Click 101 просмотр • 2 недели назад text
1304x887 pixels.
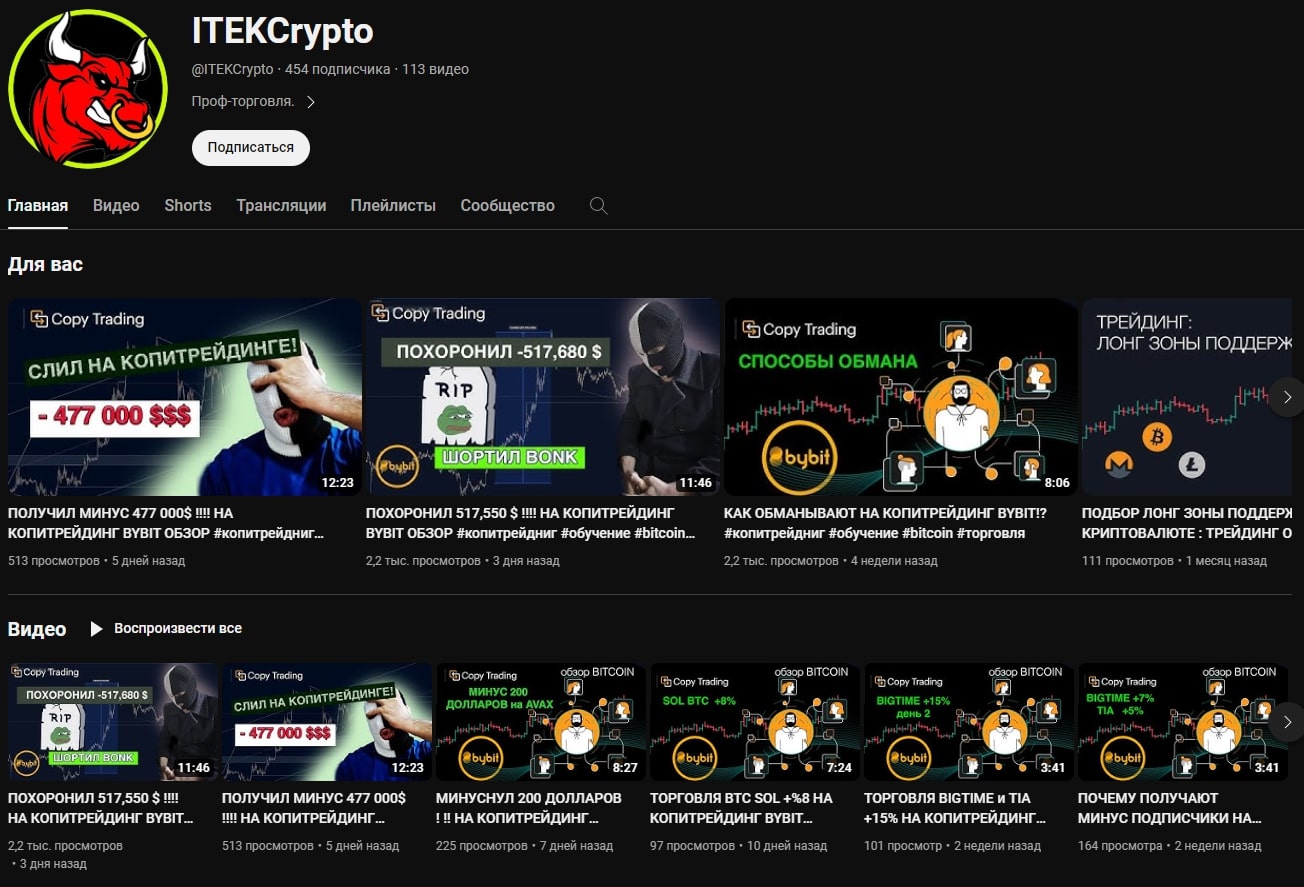point(952,846)
